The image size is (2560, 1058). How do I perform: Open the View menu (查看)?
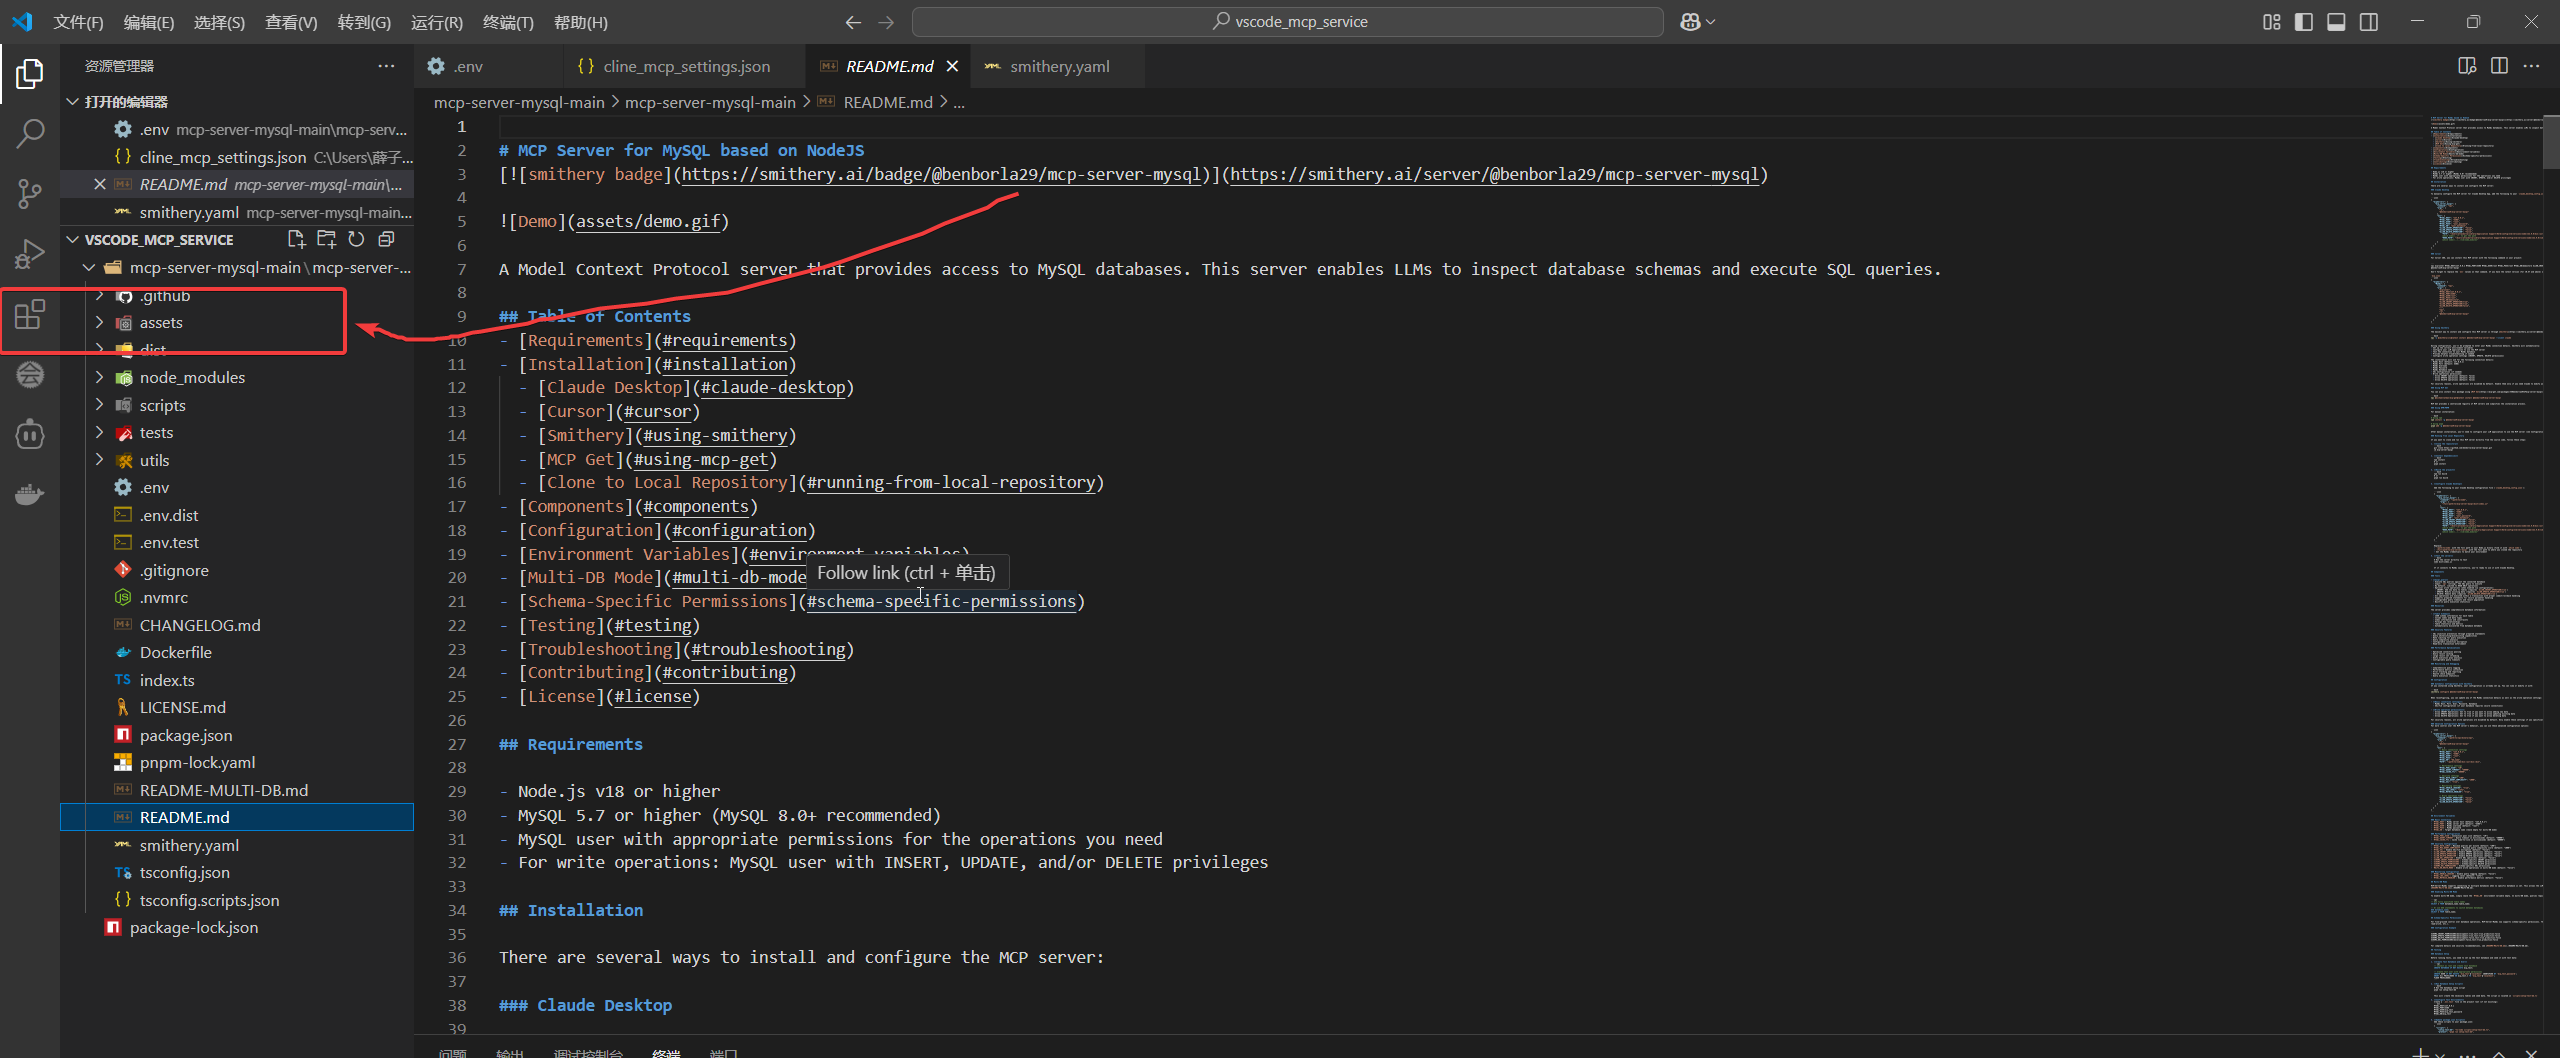(x=291, y=22)
